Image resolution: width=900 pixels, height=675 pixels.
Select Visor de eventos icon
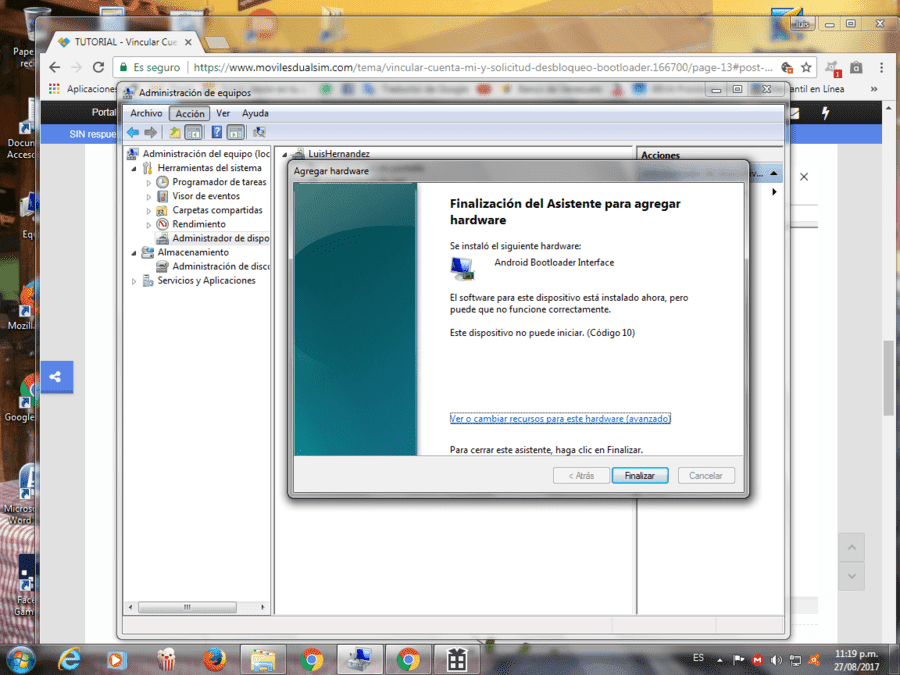pyautogui.click(x=162, y=196)
